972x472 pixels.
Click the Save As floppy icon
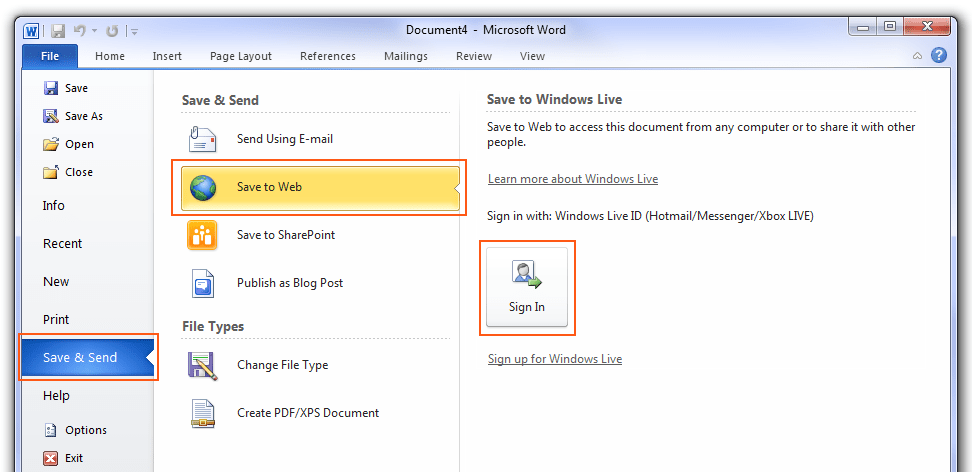(51, 116)
